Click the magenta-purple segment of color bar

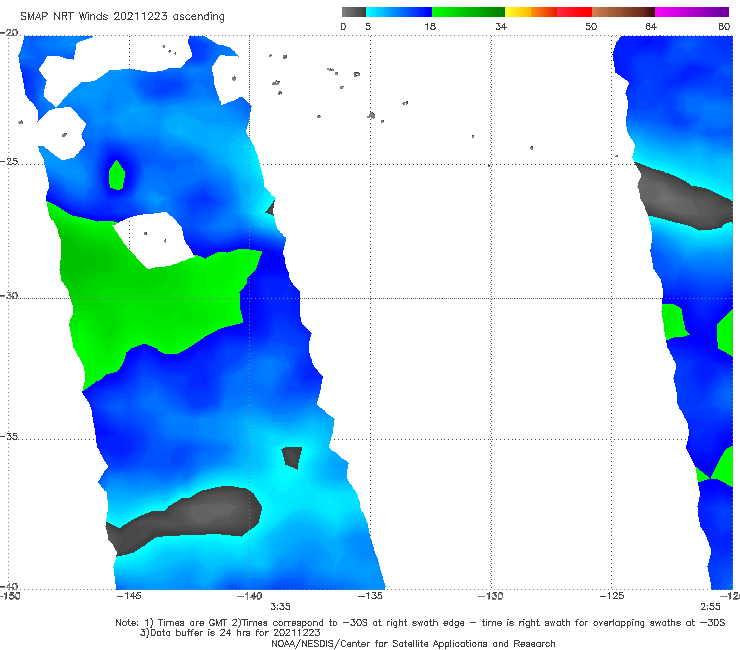pyautogui.click(x=692, y=12)
